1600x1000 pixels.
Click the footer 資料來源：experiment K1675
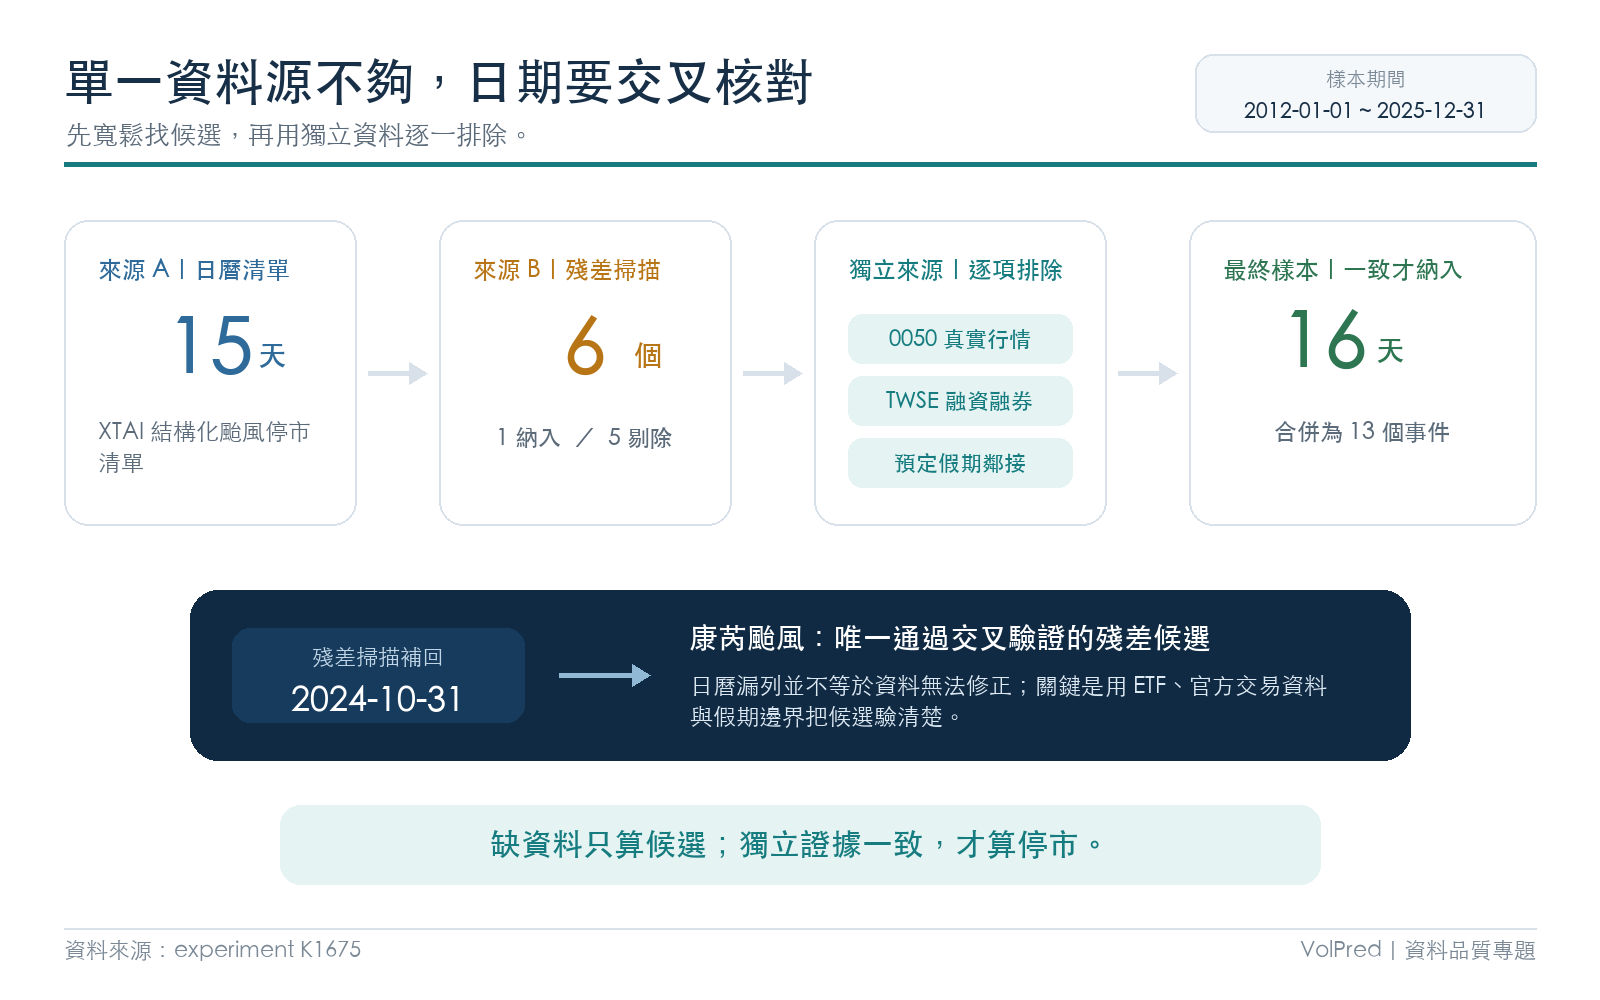point(213,950)
